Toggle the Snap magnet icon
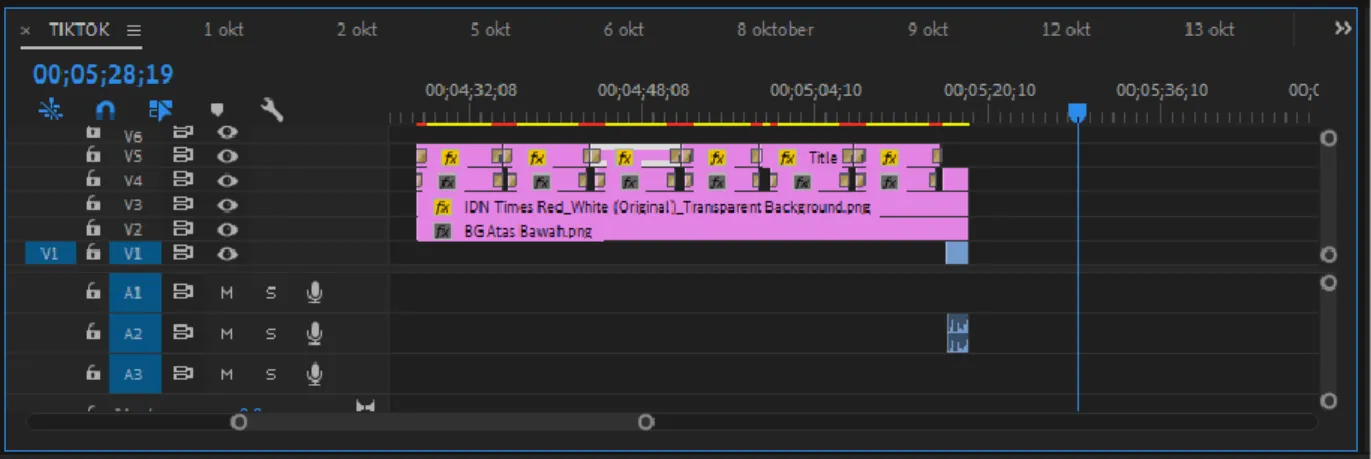Viewport: 1371px width, 459px height. [x=105, y=110]
